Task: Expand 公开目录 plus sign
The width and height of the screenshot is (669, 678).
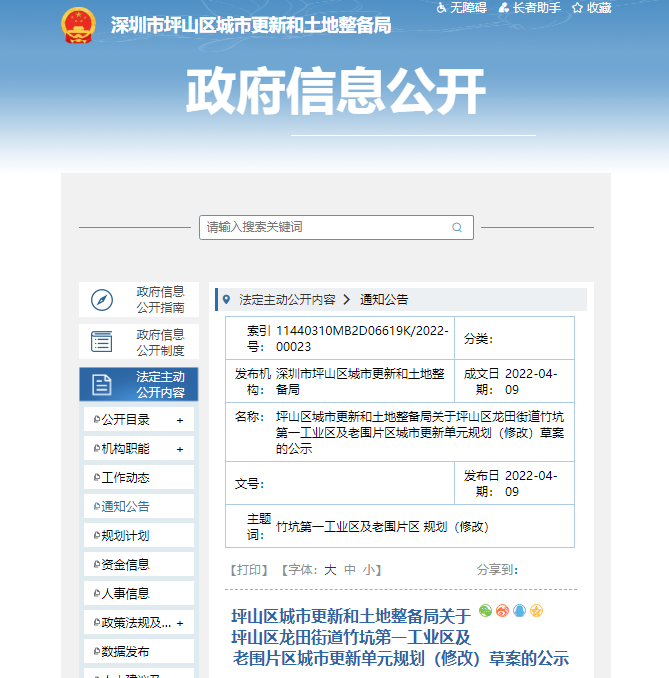Action: (180, 420)
